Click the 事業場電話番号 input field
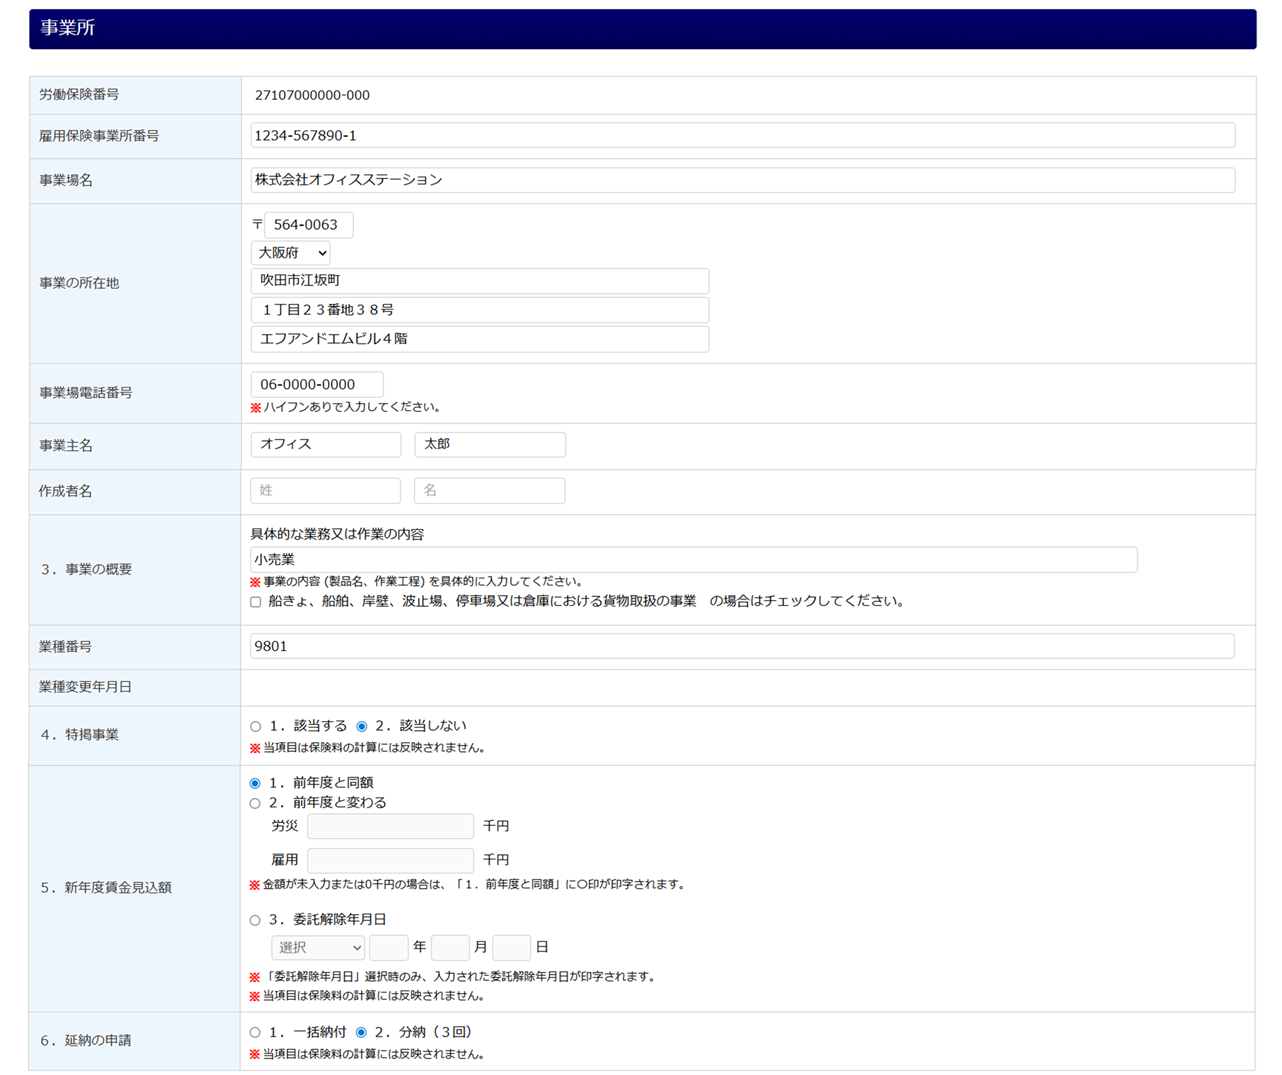 click(317, 384)
